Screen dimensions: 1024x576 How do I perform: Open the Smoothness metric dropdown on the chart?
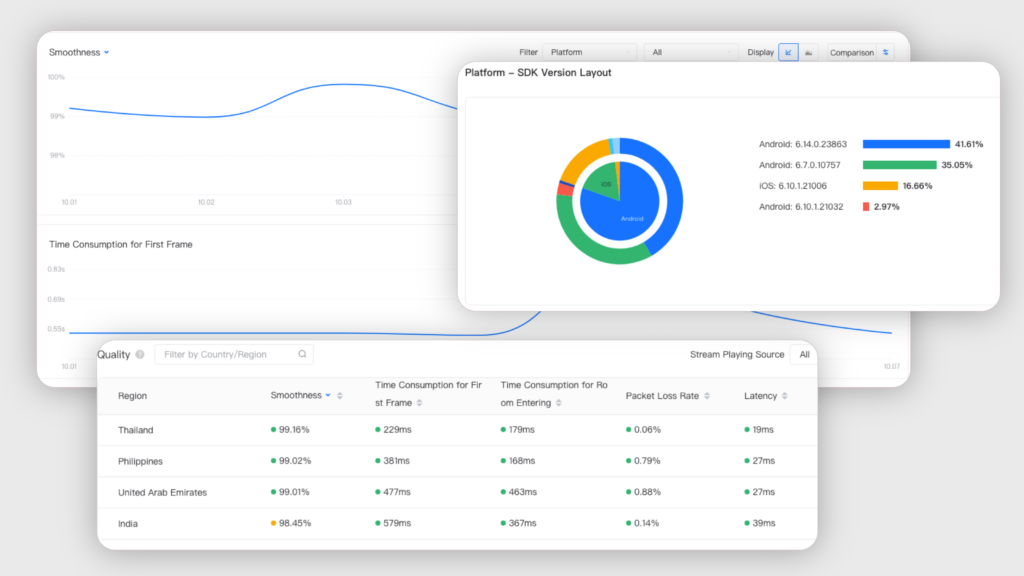(x=79, y=52)
